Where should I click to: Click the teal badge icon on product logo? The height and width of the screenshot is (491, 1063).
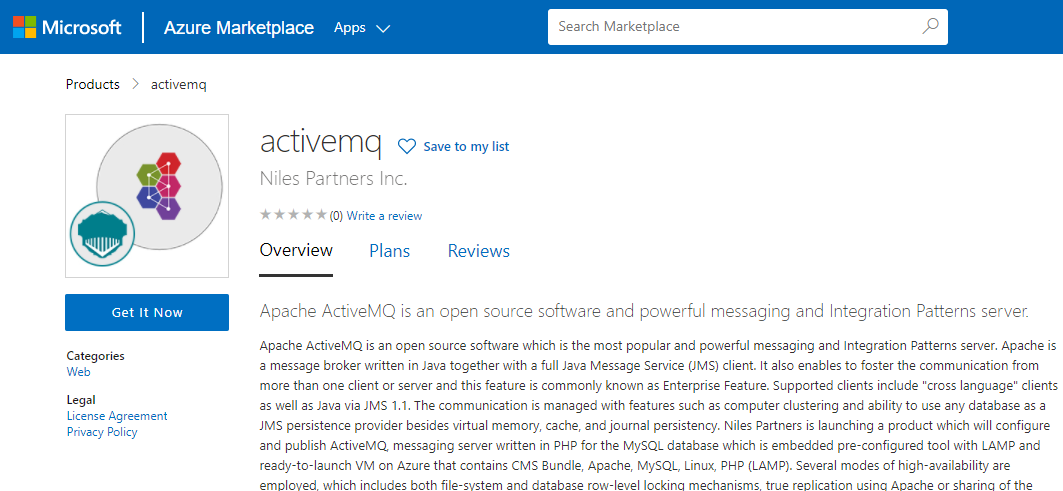(102, 234)
